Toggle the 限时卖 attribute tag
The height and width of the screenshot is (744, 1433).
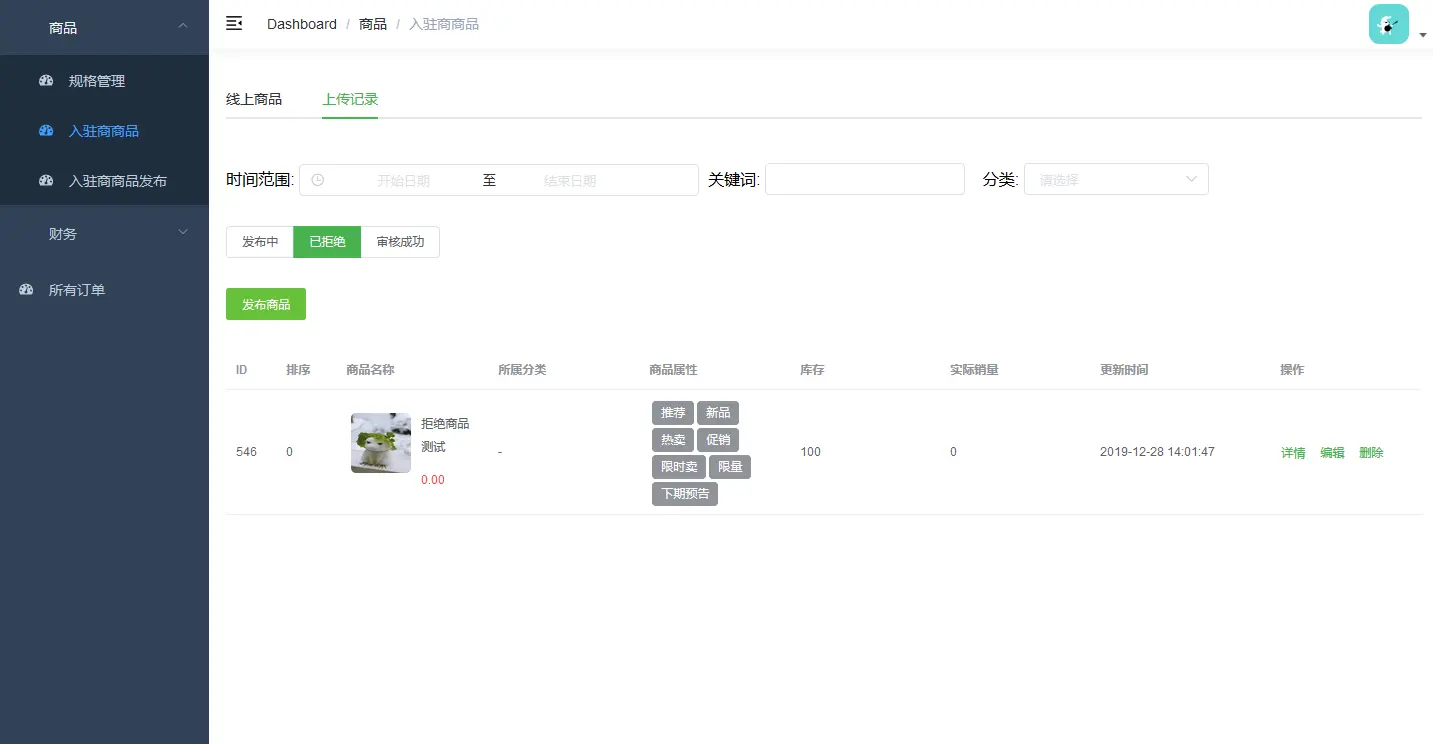point(679,467)
